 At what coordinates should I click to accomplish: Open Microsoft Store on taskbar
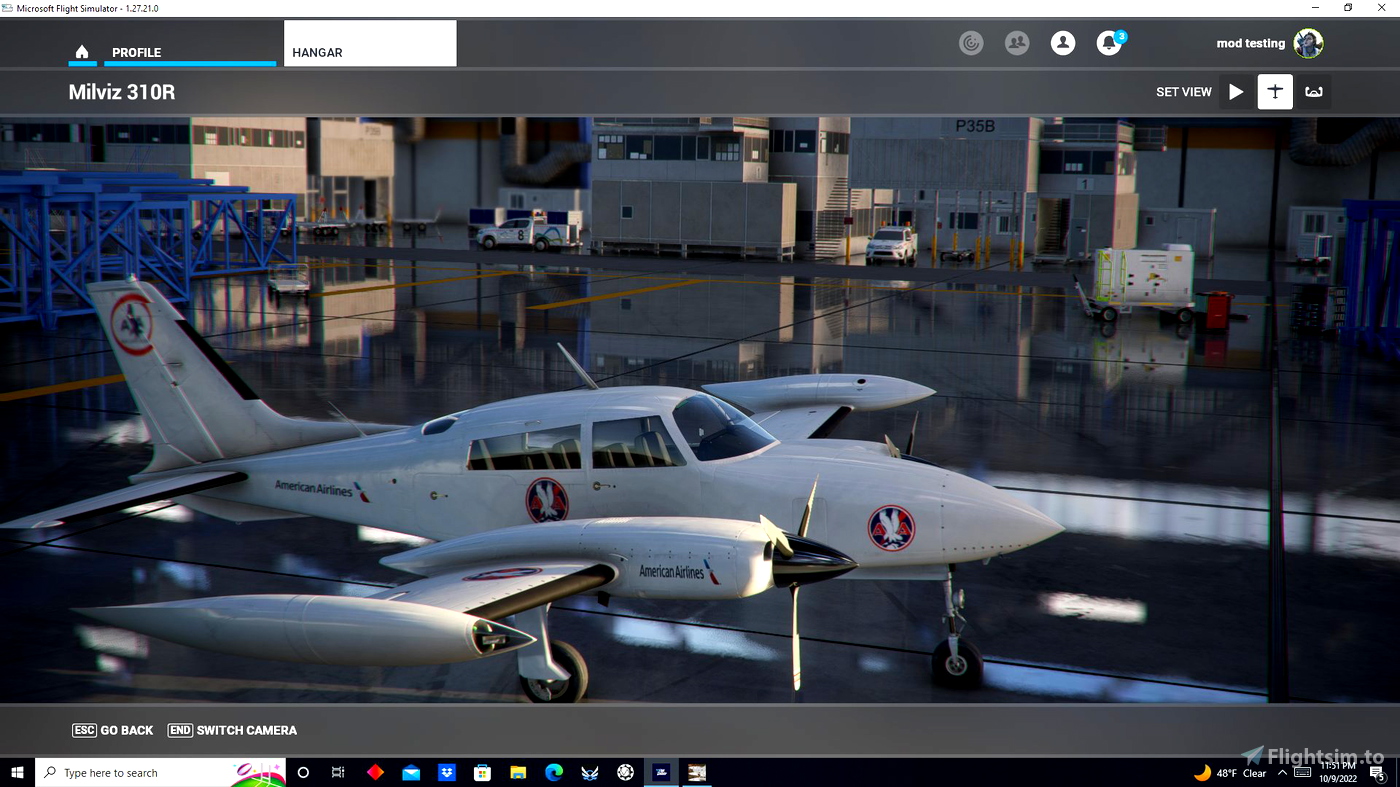[482, 772]
